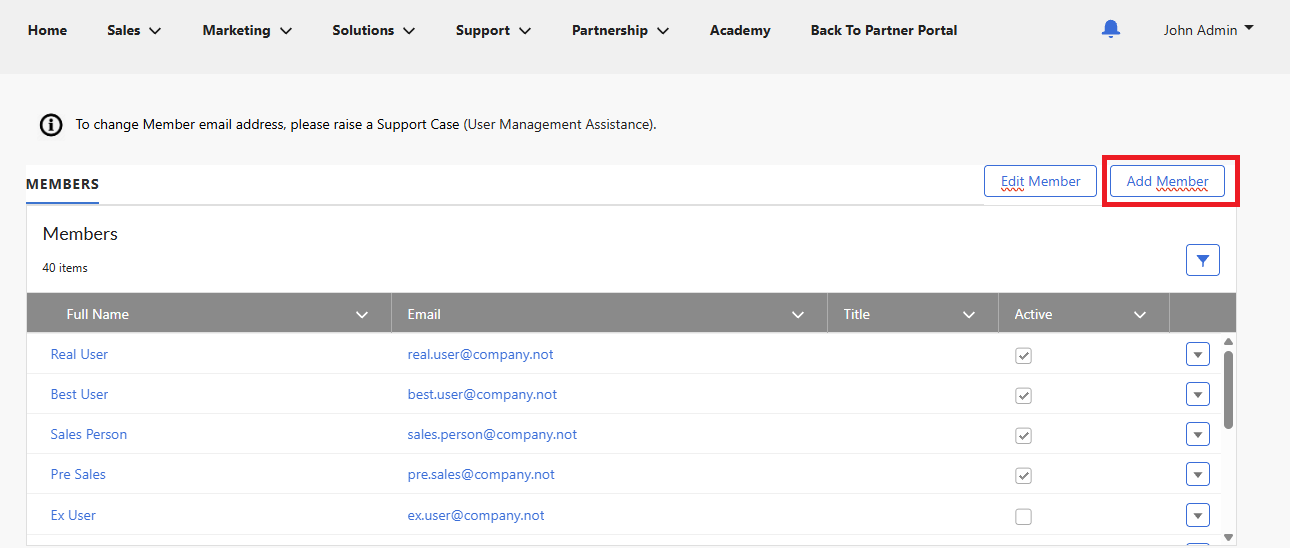Click the members table scrollbar thumb

pyautogui.click(x=1229, y=390)
